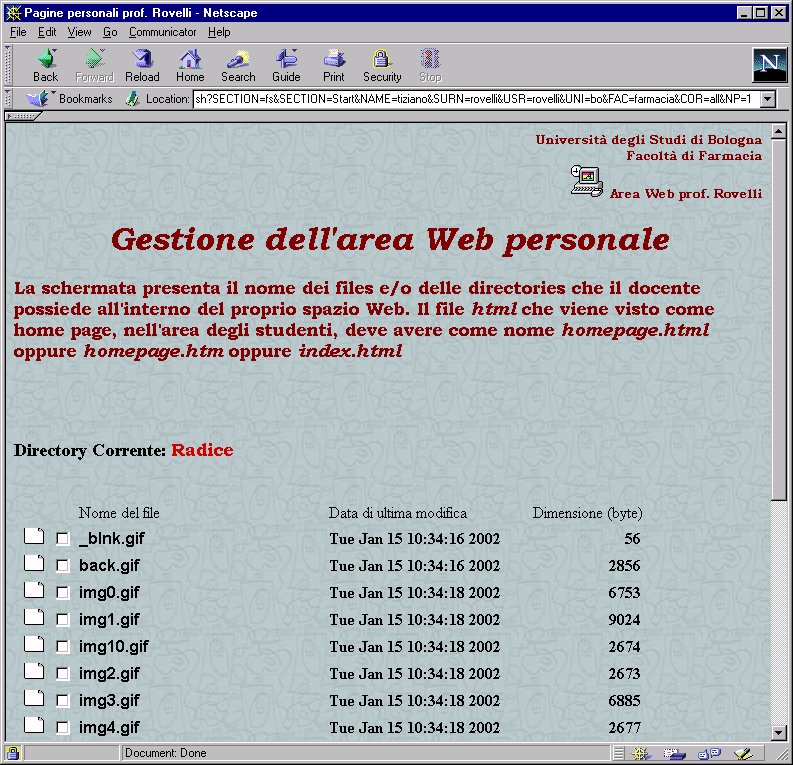Check the box next to img2.gif
The width and height of the screenshot is (793, 765).
point(62,674)
